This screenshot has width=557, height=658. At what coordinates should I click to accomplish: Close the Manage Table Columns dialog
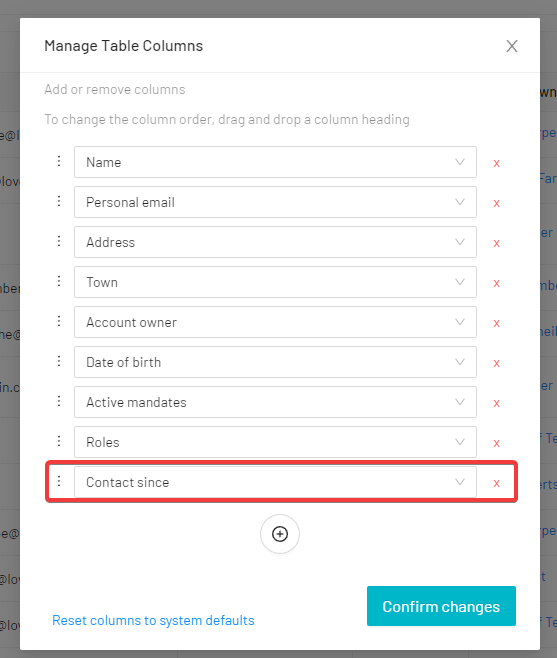point(512,46)
